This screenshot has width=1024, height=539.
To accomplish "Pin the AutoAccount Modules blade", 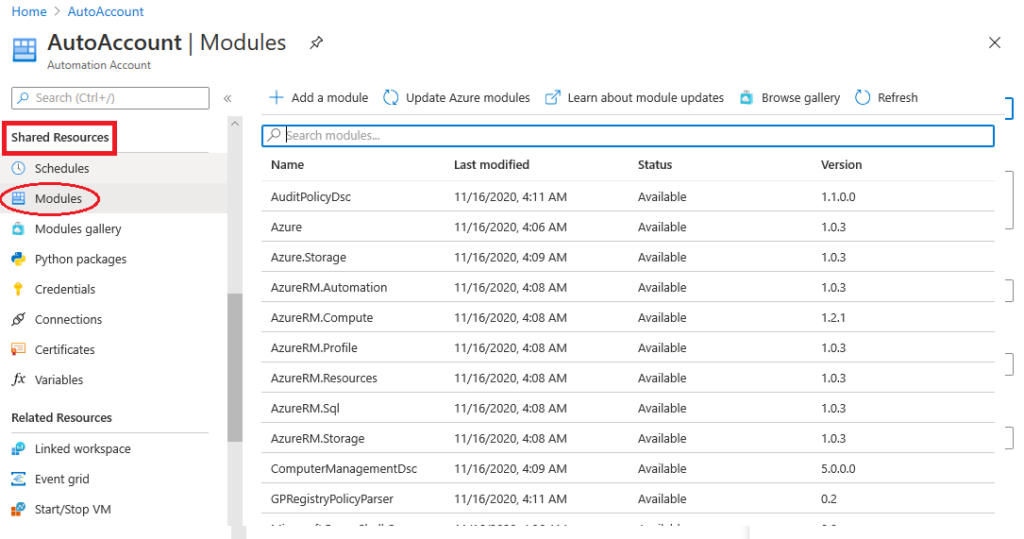I will (316, 43).
